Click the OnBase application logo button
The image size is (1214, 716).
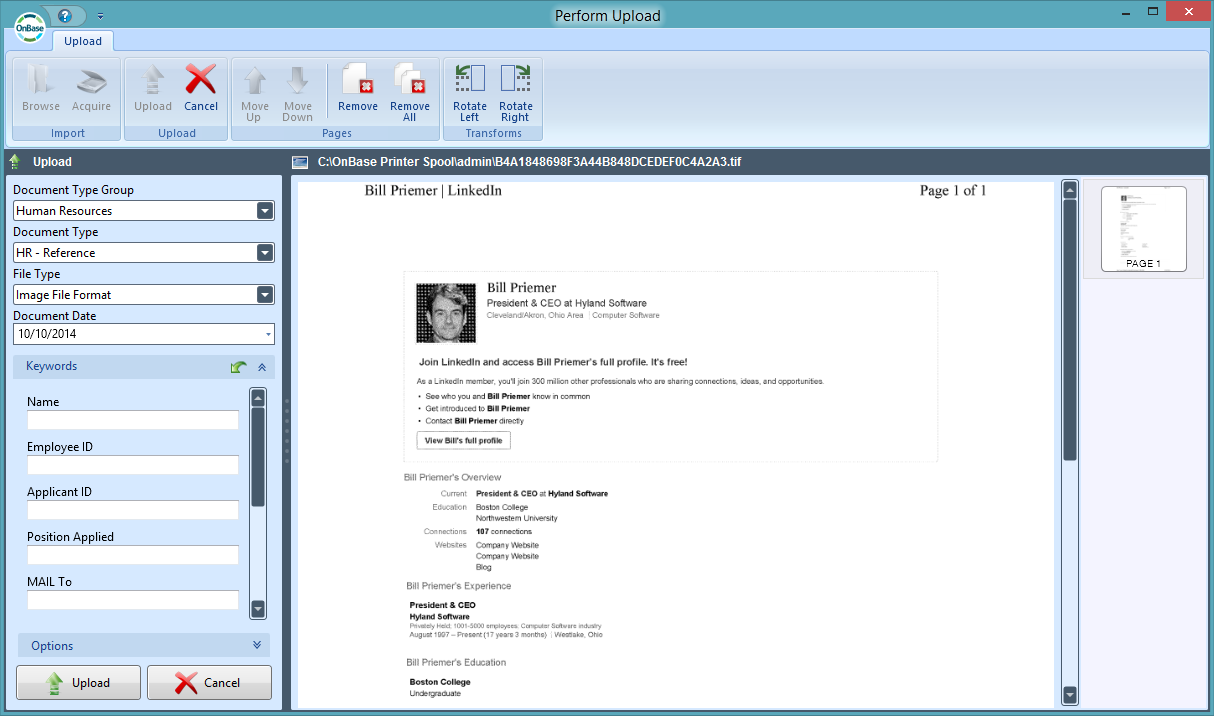point(29,28)
